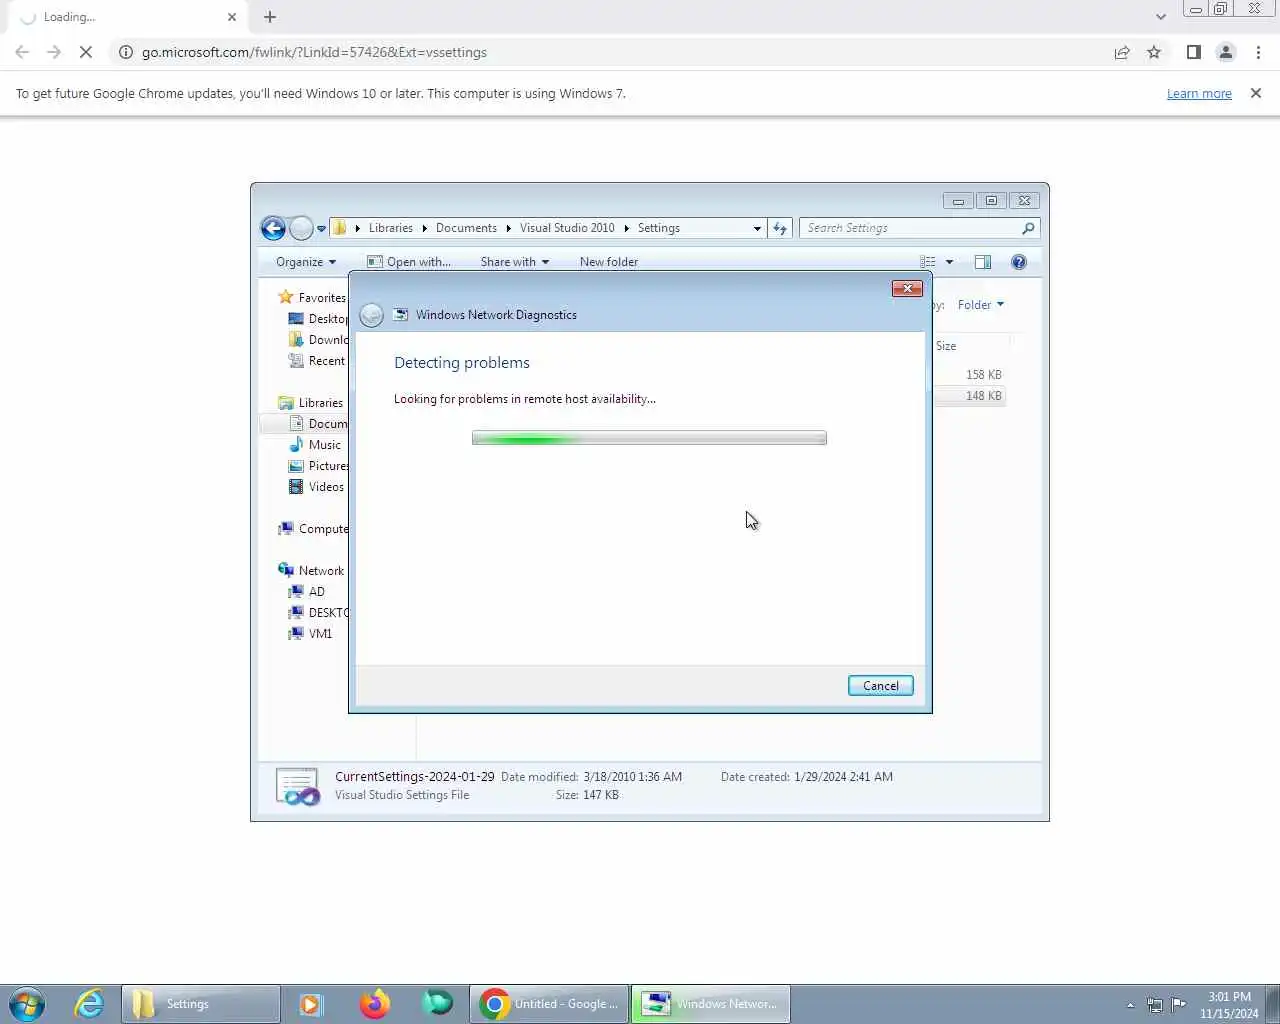Switch to Untitled Google Chrome taskbar button
The image size is (1280, 1024).
click(x=549, y=1004)
